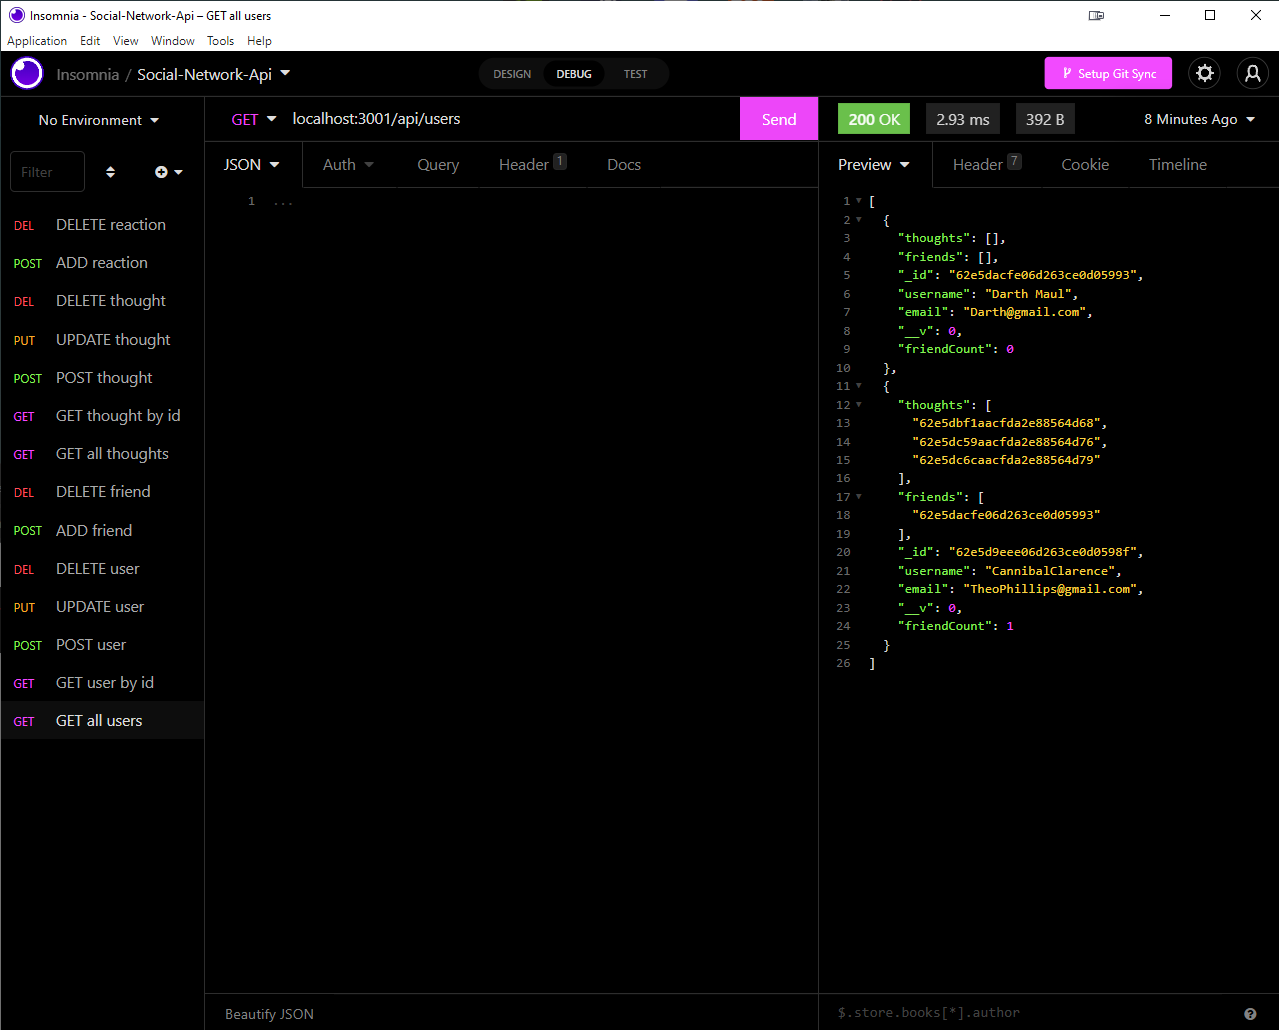Switch to the DESIGN mode tab
This screenshot has height=1030, width=1279.
511,73
